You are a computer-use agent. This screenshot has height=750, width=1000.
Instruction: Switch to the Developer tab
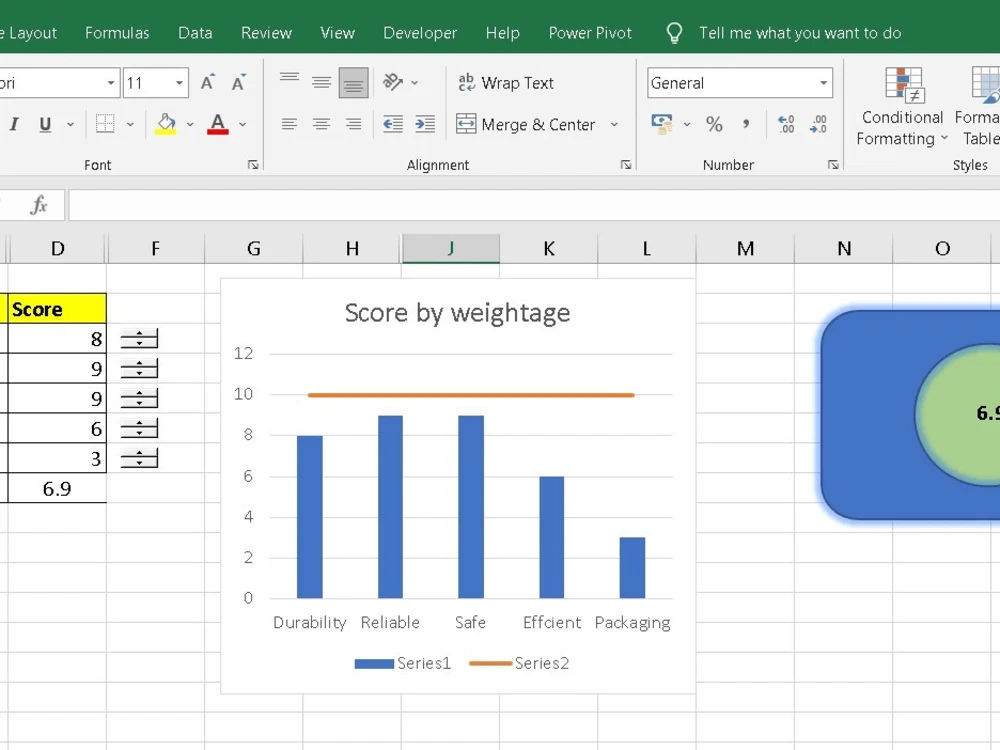pos(419,32)
